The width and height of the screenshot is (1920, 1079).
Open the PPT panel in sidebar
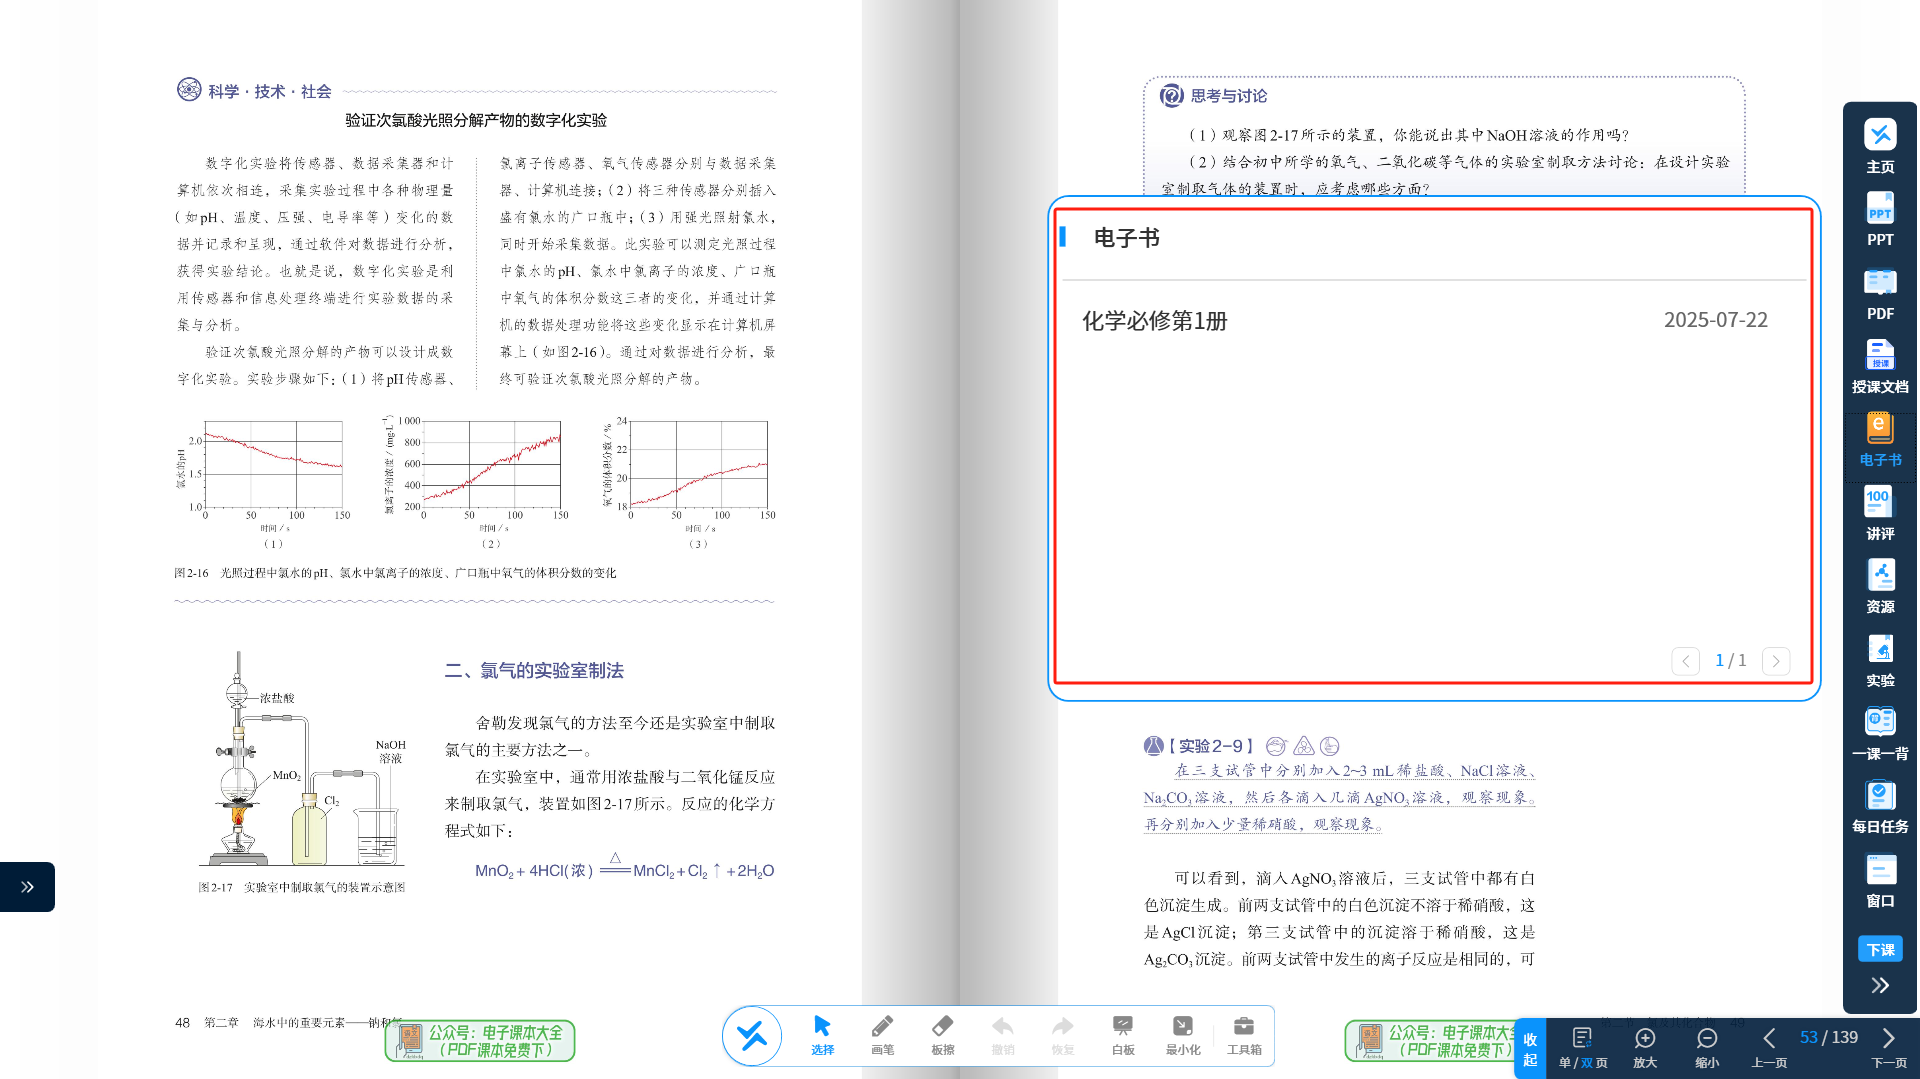coord(1880,219)
